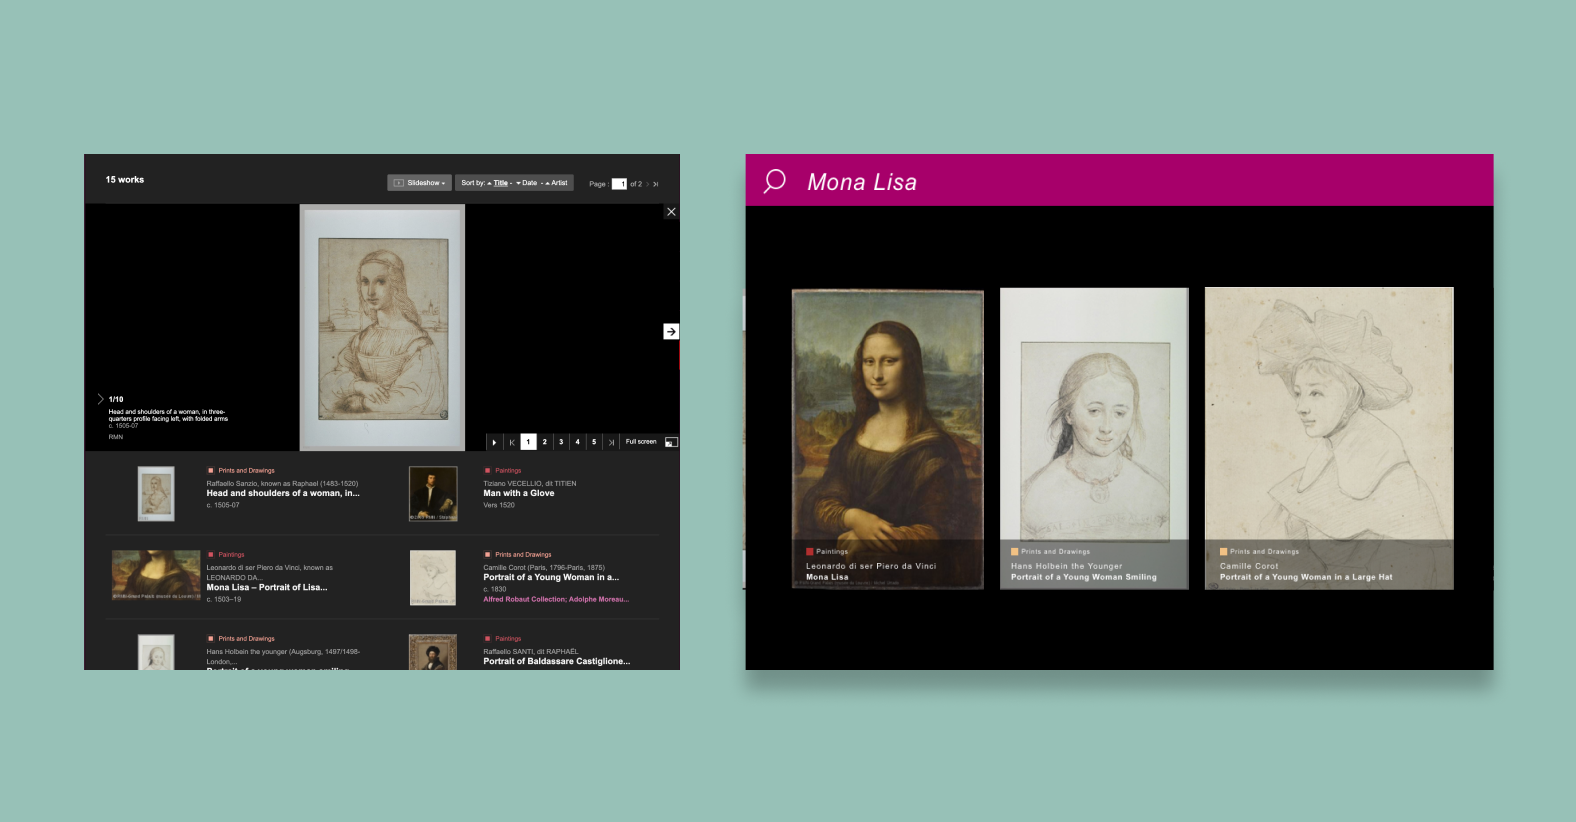Click red square beside Prints and Drawings, Corot entry
1576x822 pixels.
(x=487, y=554)
